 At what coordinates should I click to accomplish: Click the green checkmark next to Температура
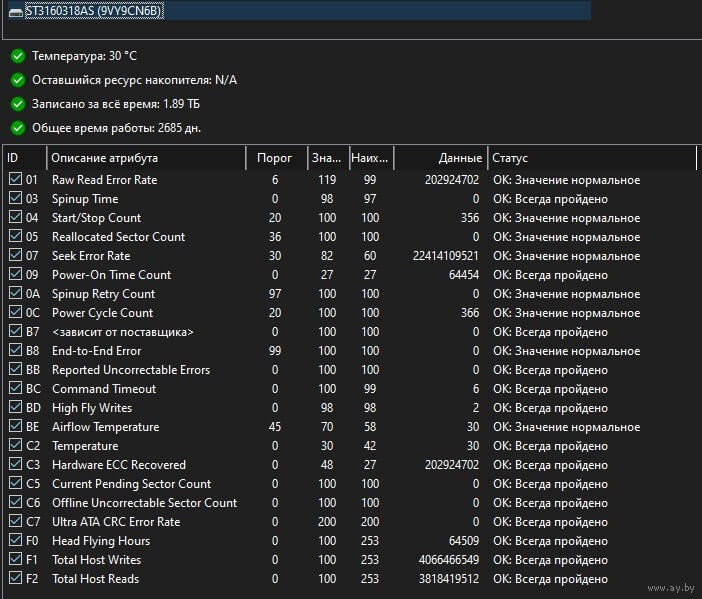tap(18, 56)
